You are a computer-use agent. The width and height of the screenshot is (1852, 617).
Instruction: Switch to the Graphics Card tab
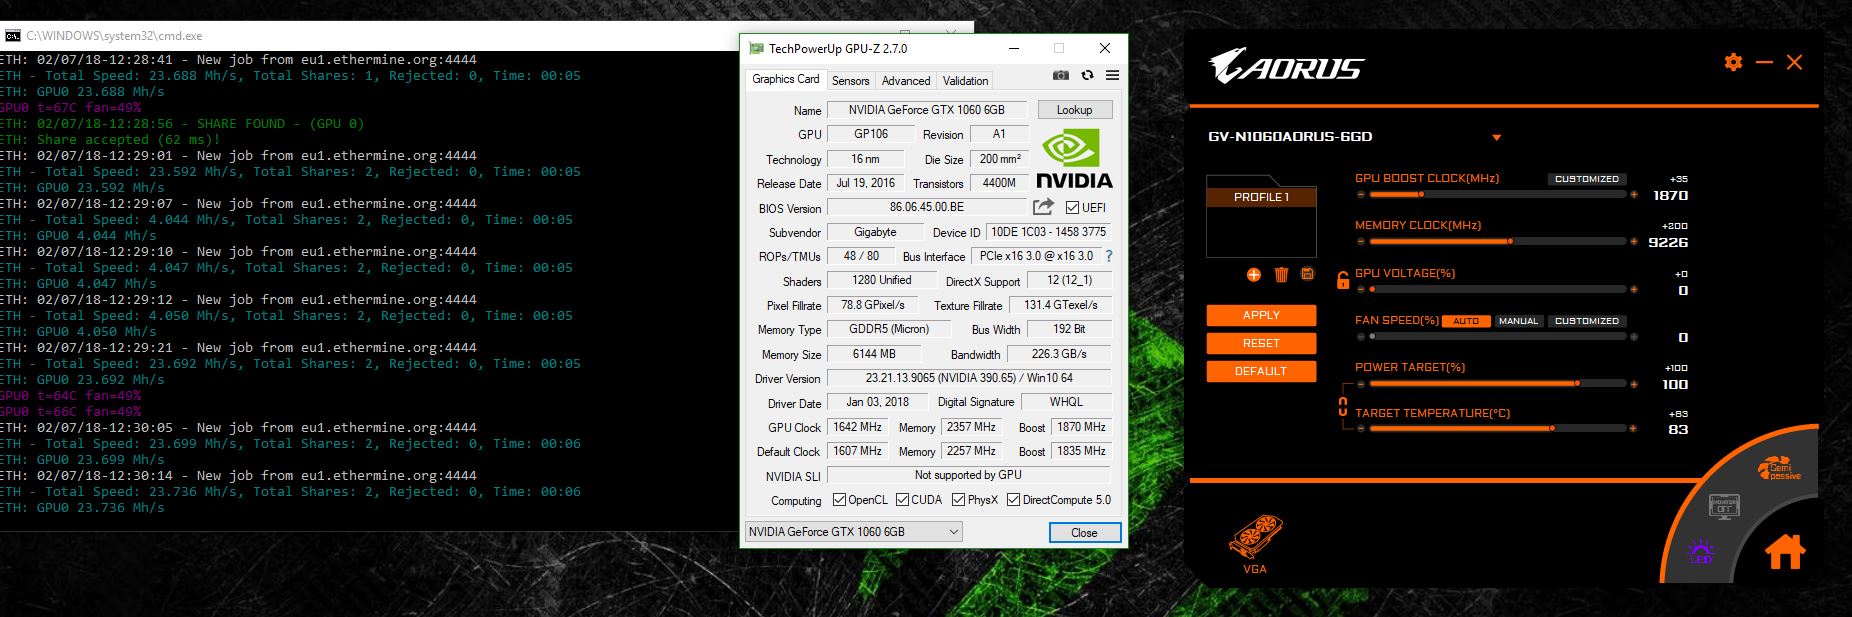pyautogui.click(x=786, y=79)
